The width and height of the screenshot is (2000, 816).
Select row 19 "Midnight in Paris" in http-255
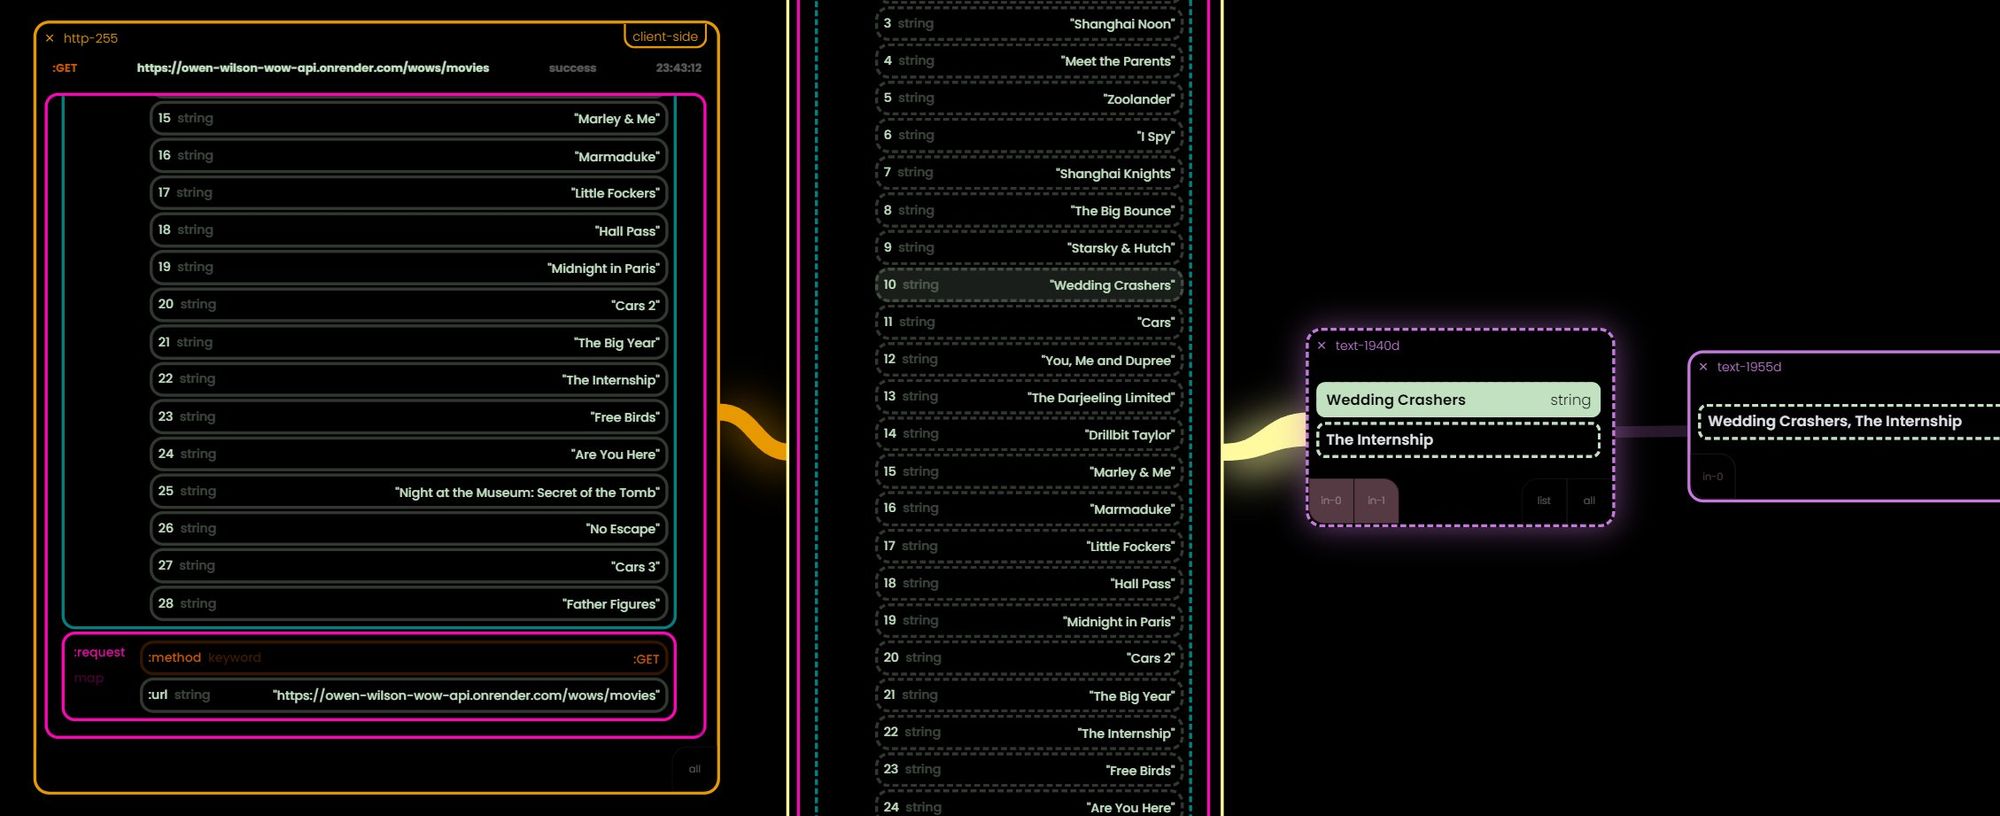click(408, 268)
